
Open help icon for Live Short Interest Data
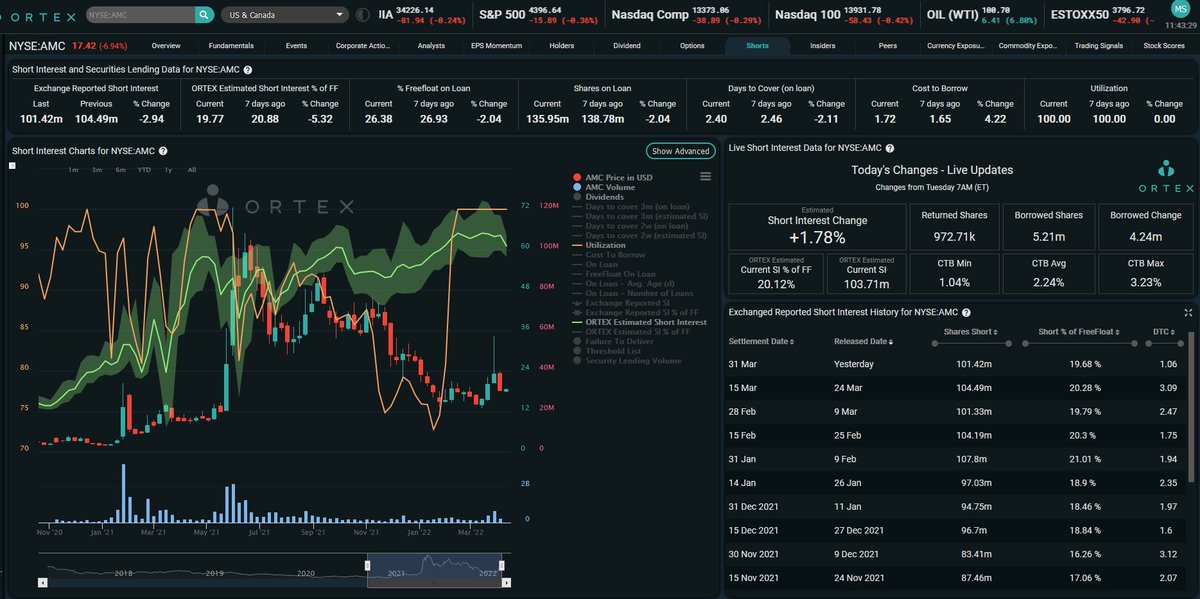click(x=889, y=147)
